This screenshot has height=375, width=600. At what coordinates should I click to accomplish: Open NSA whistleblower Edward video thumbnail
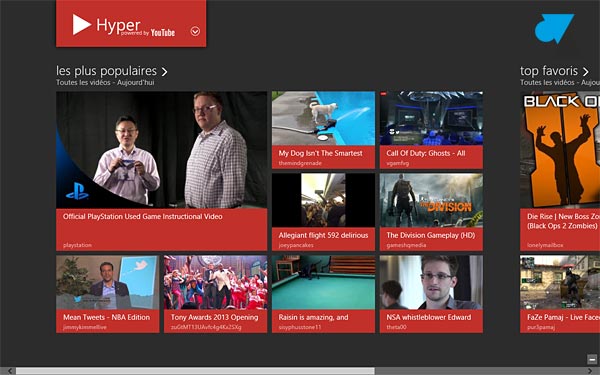[431, 282]
